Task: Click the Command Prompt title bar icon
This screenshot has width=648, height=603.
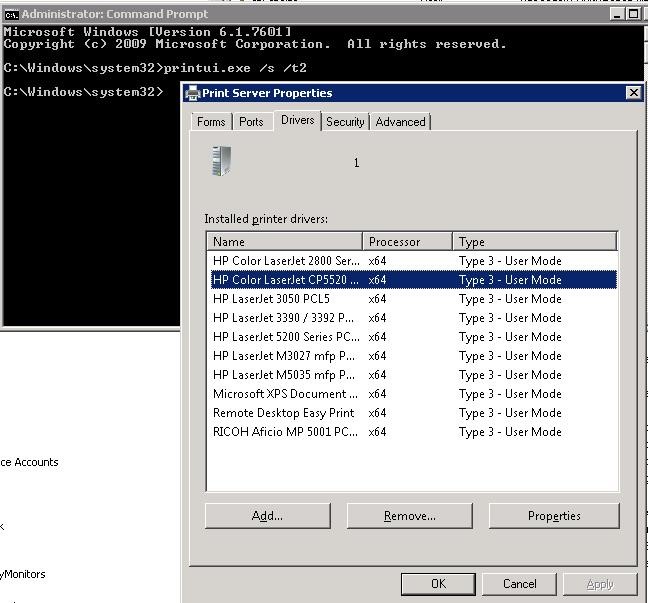Action: [x=12, y=15]
